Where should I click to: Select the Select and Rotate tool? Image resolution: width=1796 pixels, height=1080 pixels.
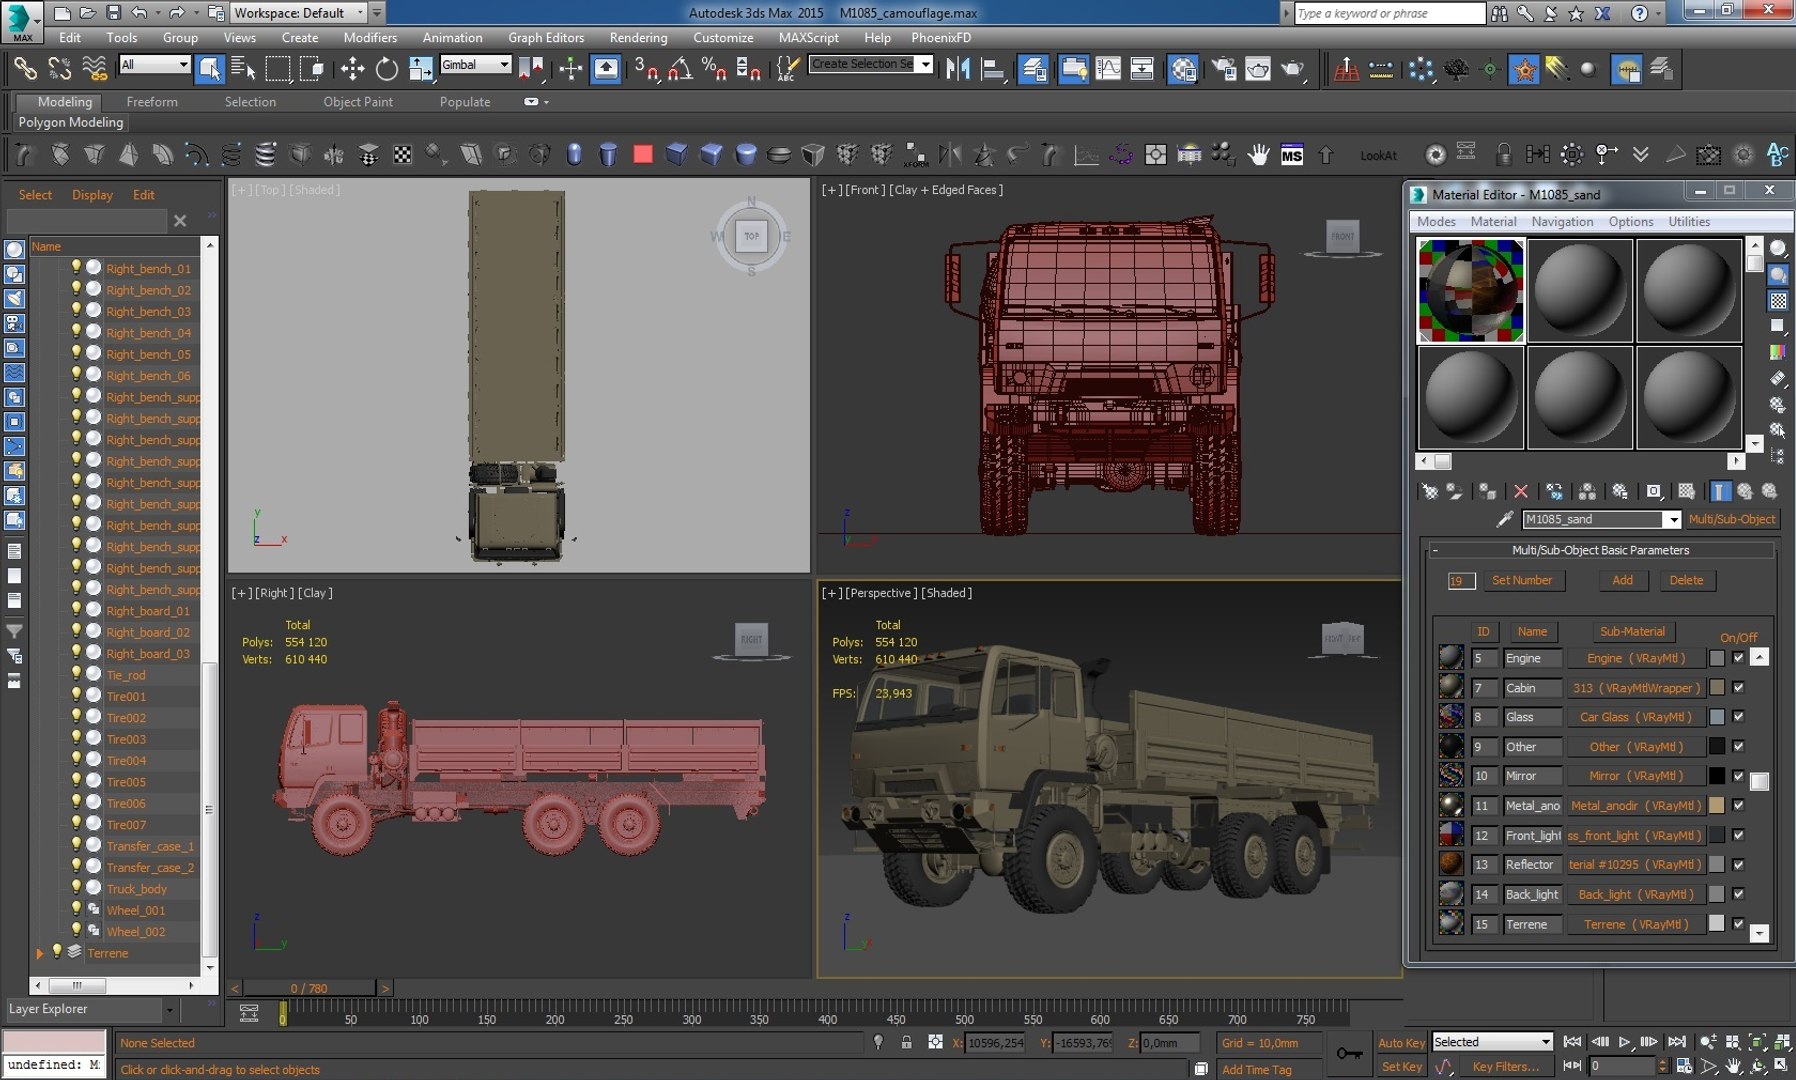click(x=386, y=68)
